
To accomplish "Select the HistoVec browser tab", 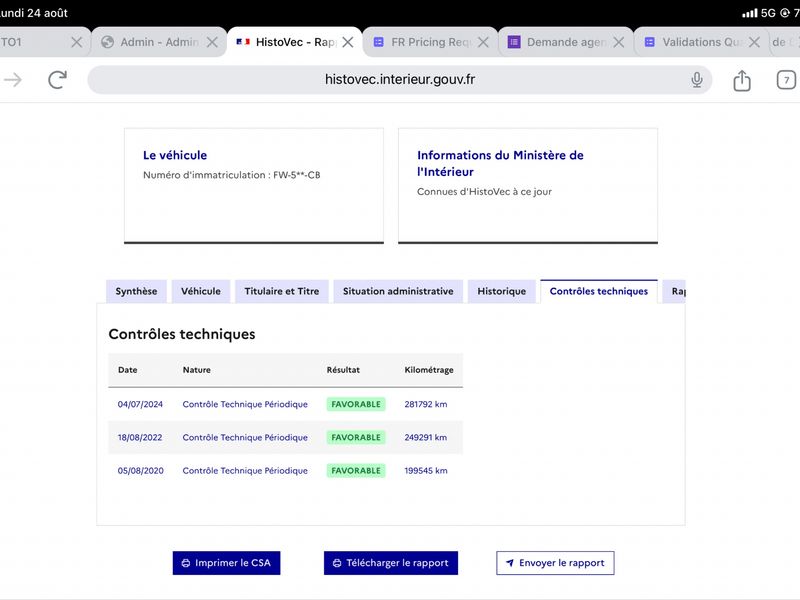I will (294, 42).
